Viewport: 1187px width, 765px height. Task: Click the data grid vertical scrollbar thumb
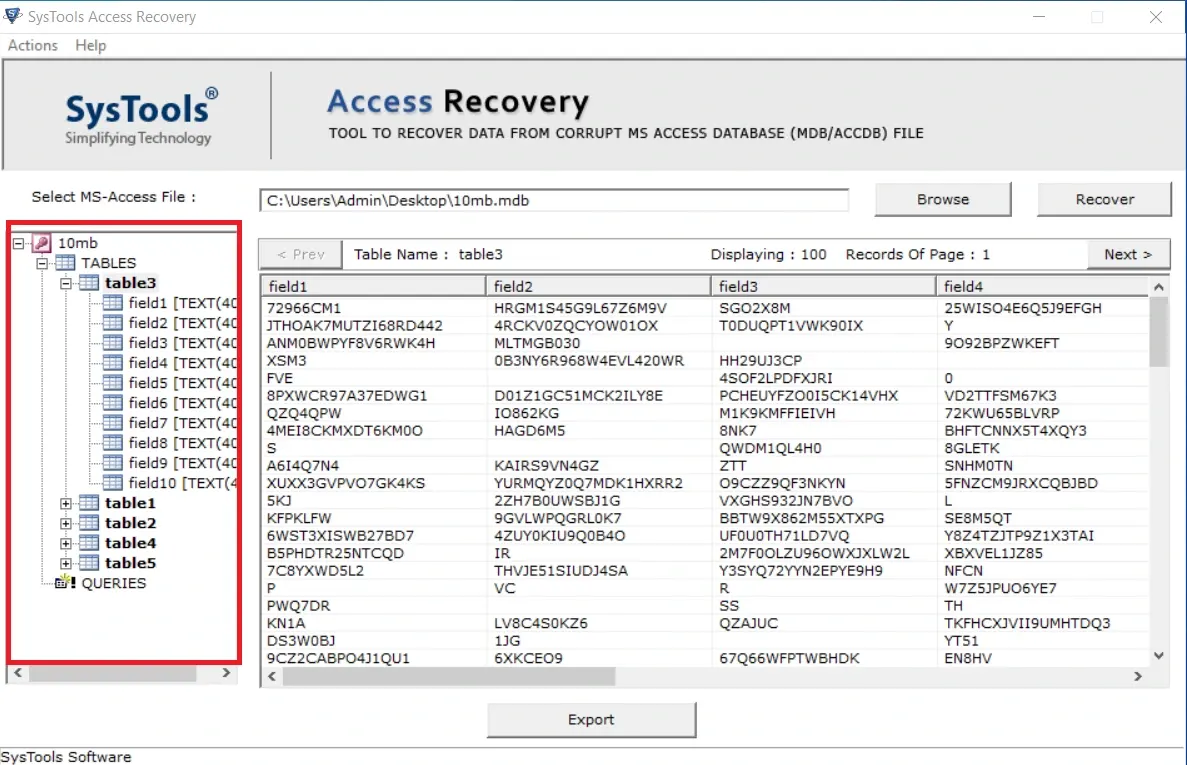[x=1158, y=331]
